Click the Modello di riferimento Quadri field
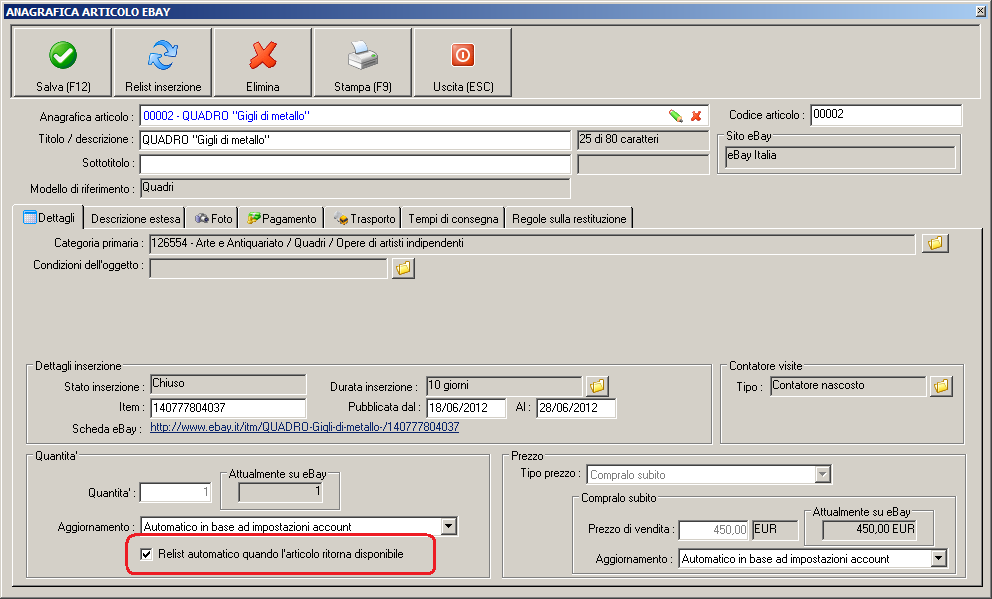This screenshot has height=599, width=992. click(355, 188)
